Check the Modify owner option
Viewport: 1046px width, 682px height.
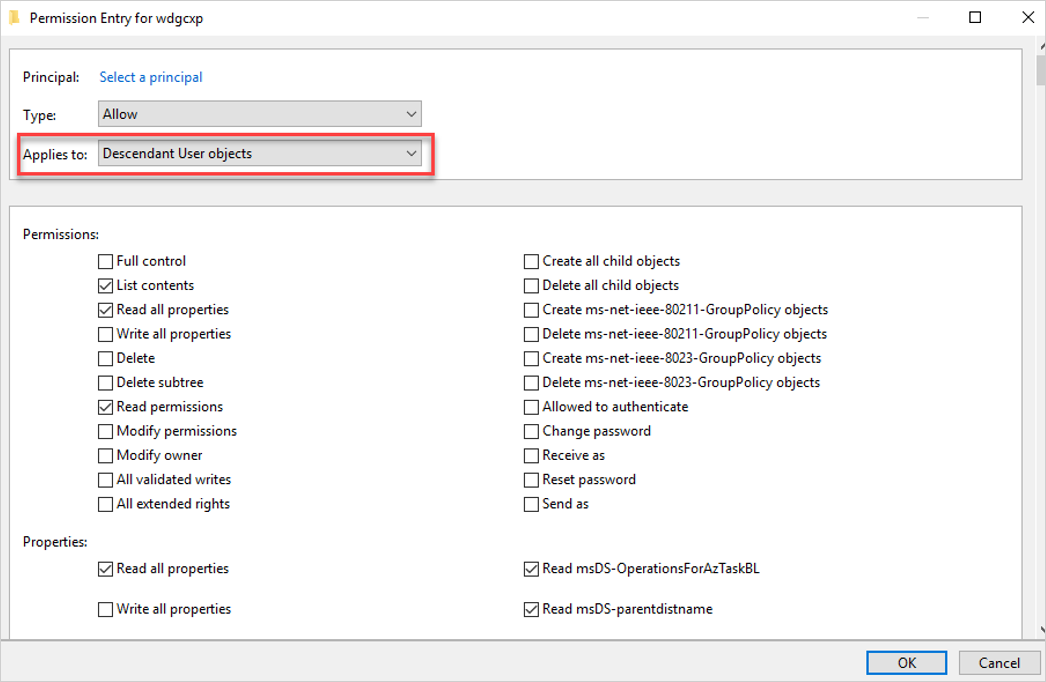105,455
